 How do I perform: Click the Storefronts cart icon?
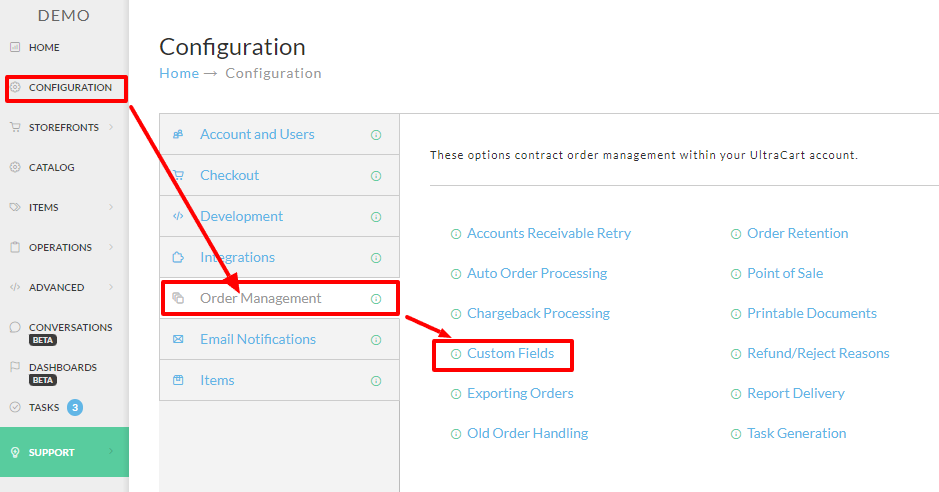[x=15, y=127]
